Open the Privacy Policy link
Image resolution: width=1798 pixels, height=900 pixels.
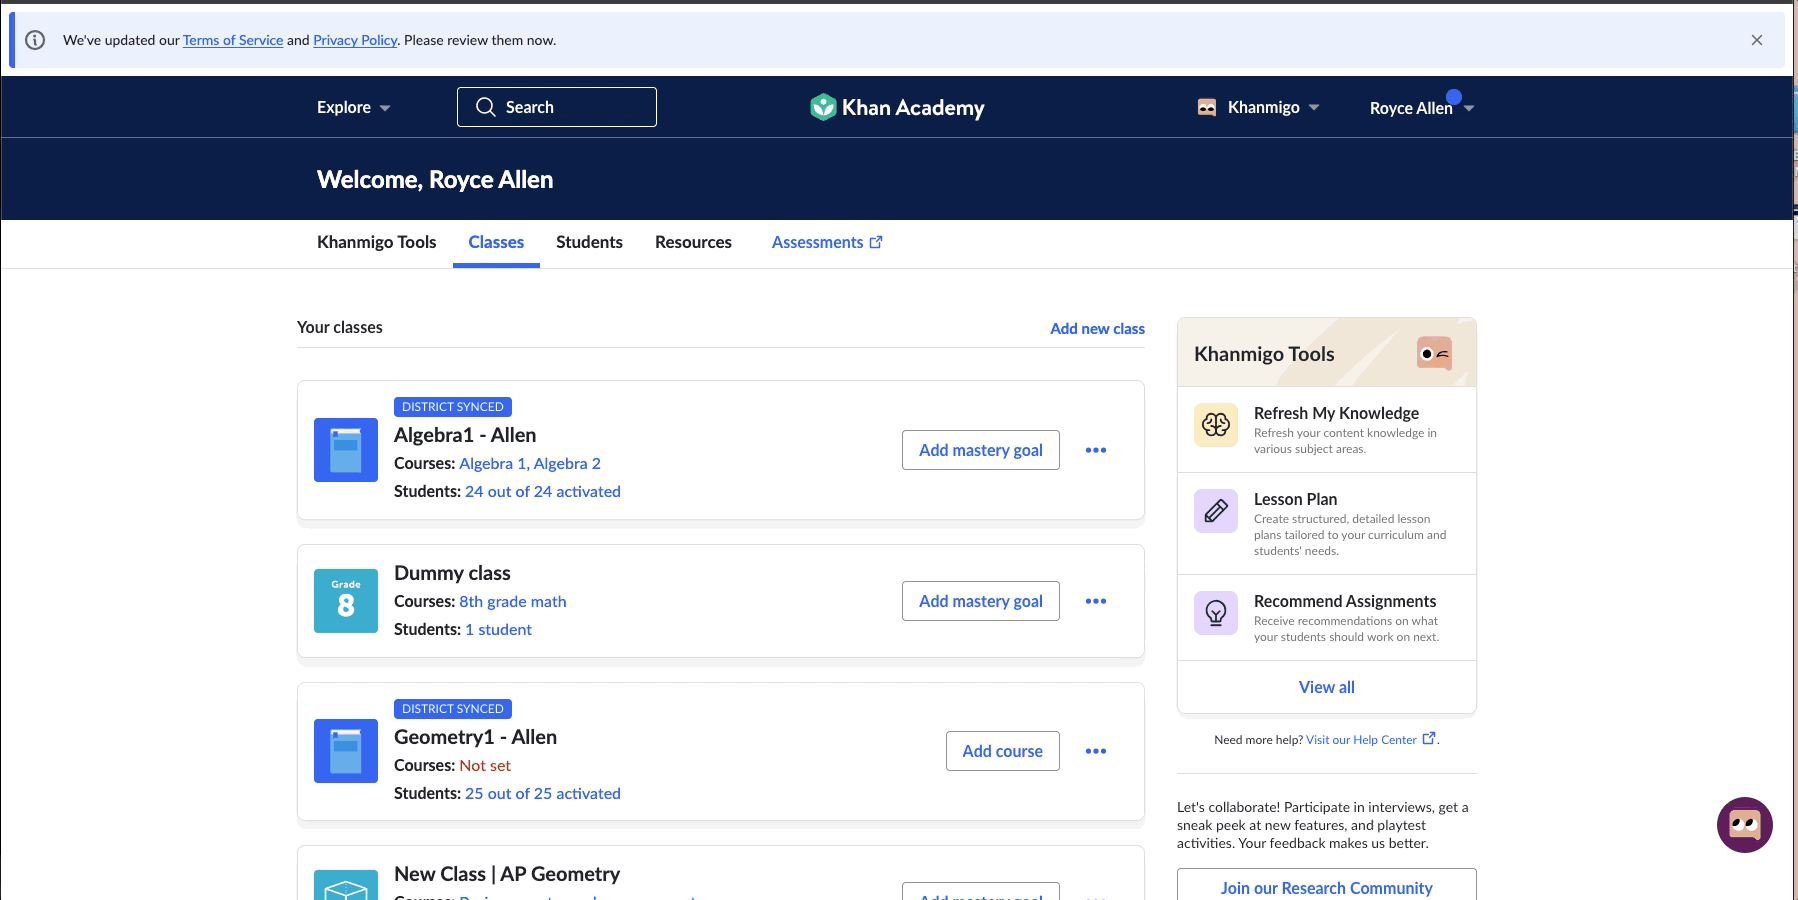(355, 40)
